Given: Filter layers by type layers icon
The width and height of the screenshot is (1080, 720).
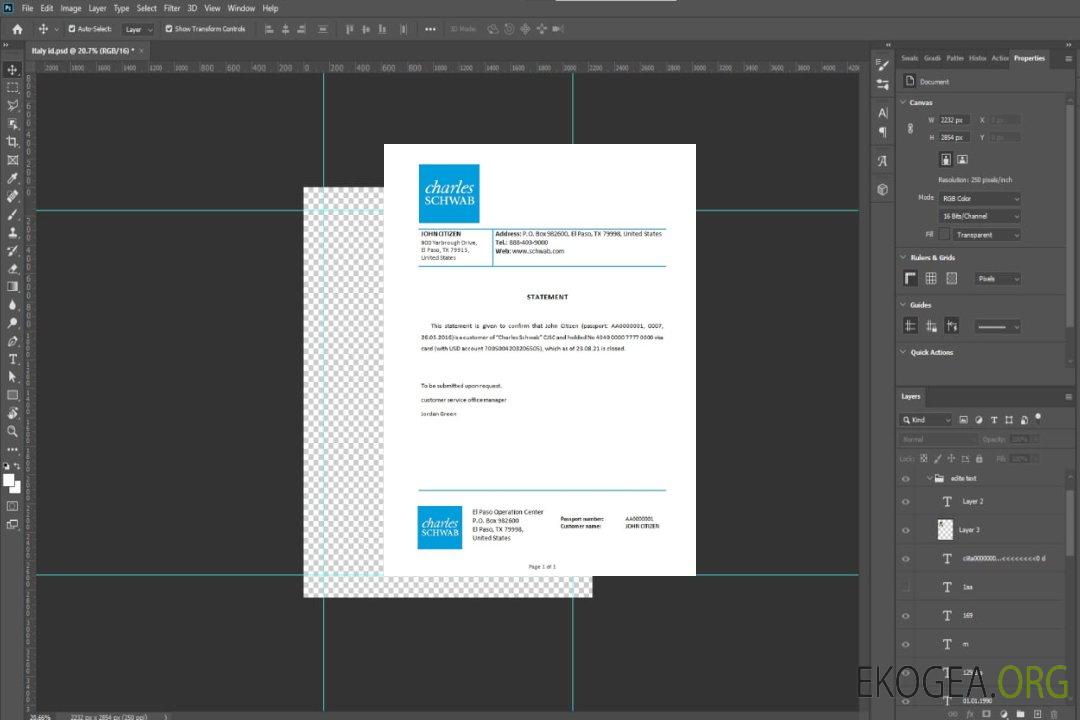Looking at the screenshot, I should click(994, 420).
